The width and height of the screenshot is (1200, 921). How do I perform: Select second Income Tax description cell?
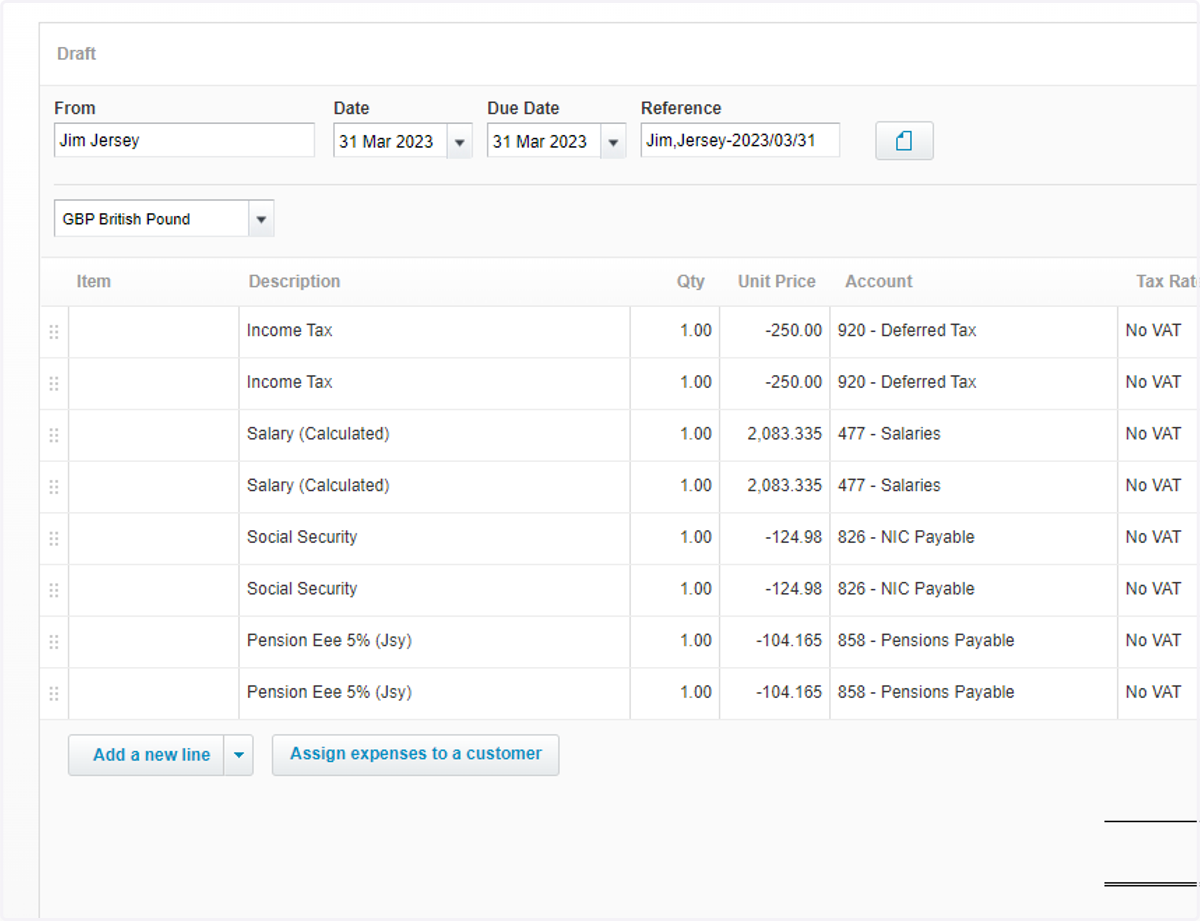[434, 383]
